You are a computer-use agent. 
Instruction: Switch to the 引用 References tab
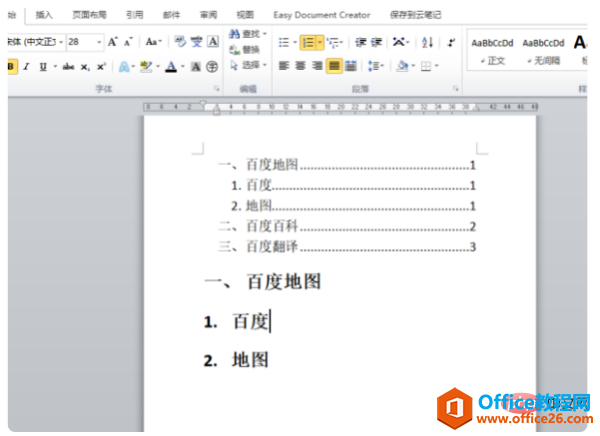135,15
